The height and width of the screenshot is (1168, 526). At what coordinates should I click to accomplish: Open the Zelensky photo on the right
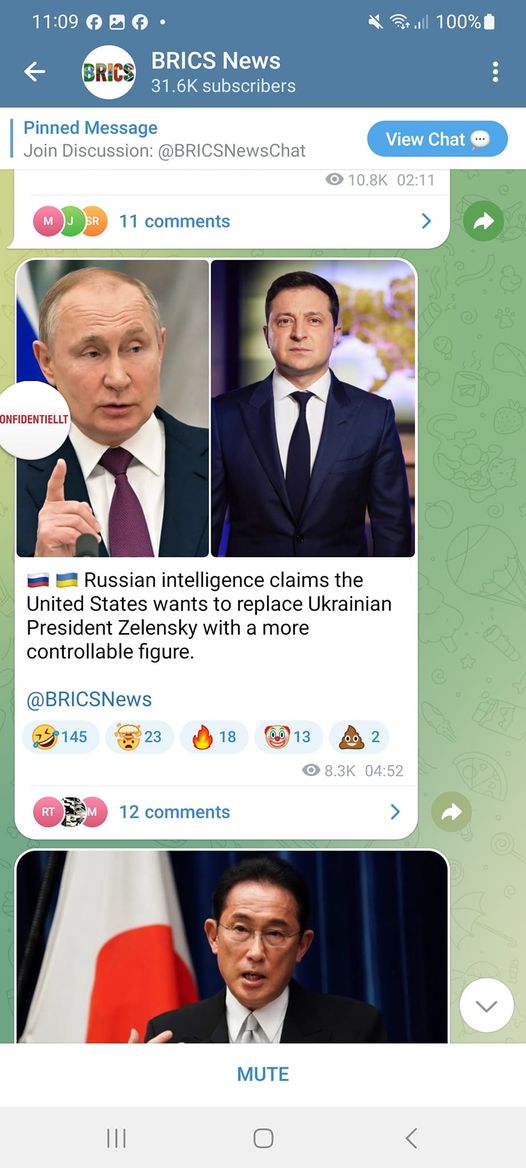(x=313, y=407)
